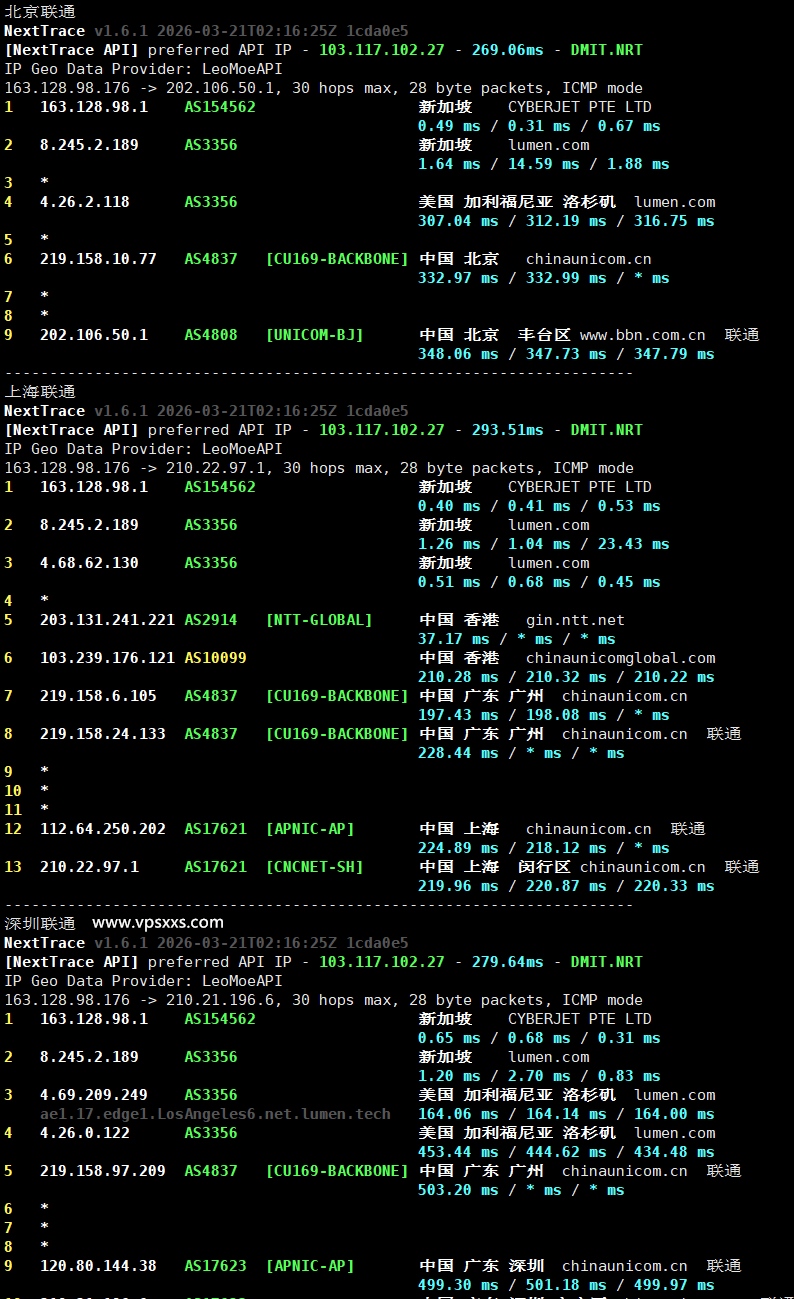Click the [NTT-GLOBAL] network tag
The width and height of the screenshot is (794, 1299).
(319, 620)
